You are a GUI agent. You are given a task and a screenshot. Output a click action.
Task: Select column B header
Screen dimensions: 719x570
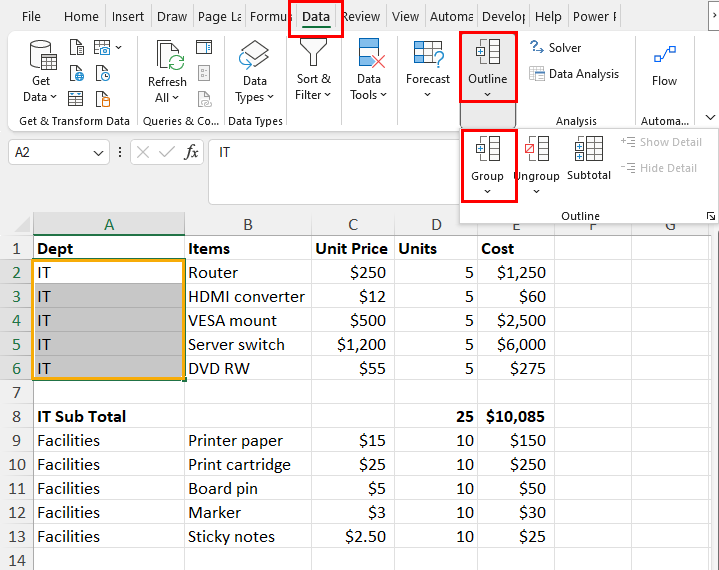(248, 225)
